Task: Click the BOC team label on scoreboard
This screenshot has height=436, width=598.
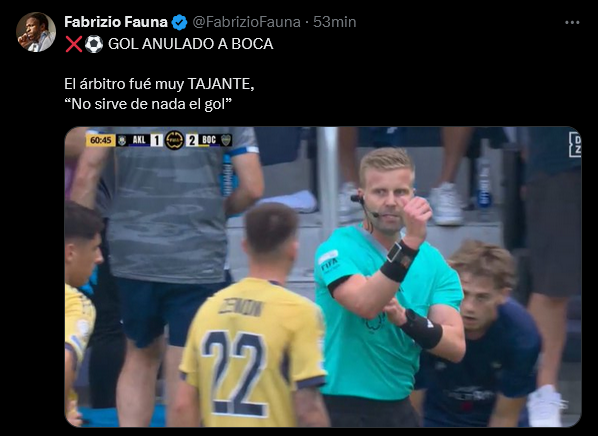Action: (209, 140)
